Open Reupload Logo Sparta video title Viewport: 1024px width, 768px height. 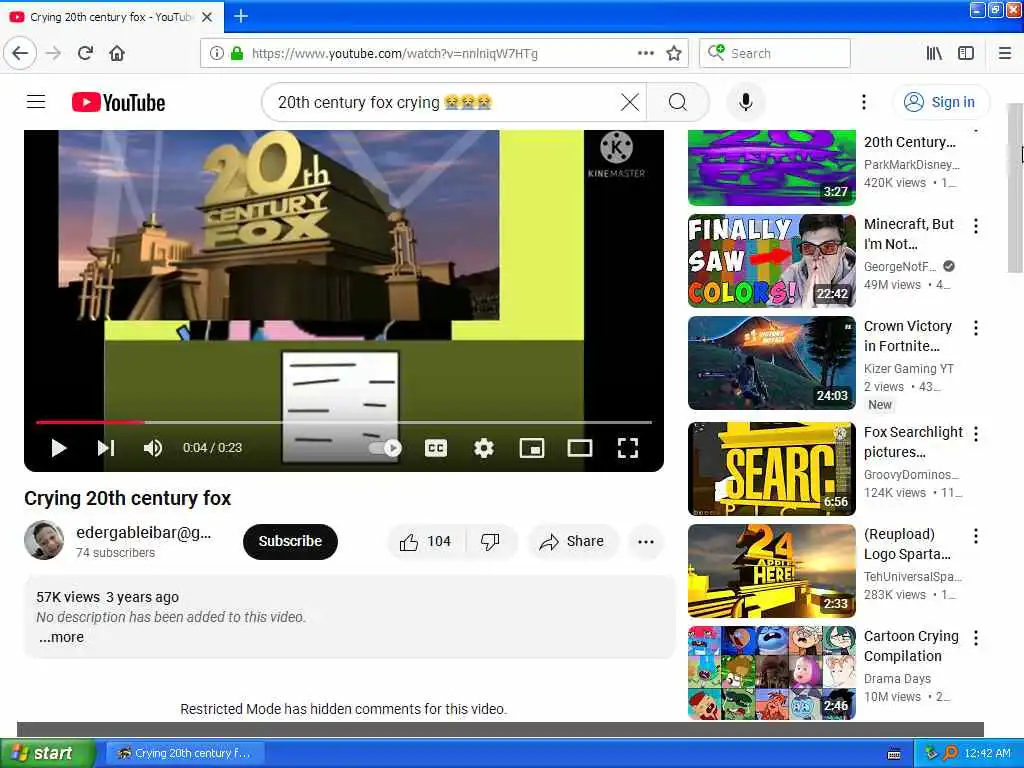pos(907,544)
